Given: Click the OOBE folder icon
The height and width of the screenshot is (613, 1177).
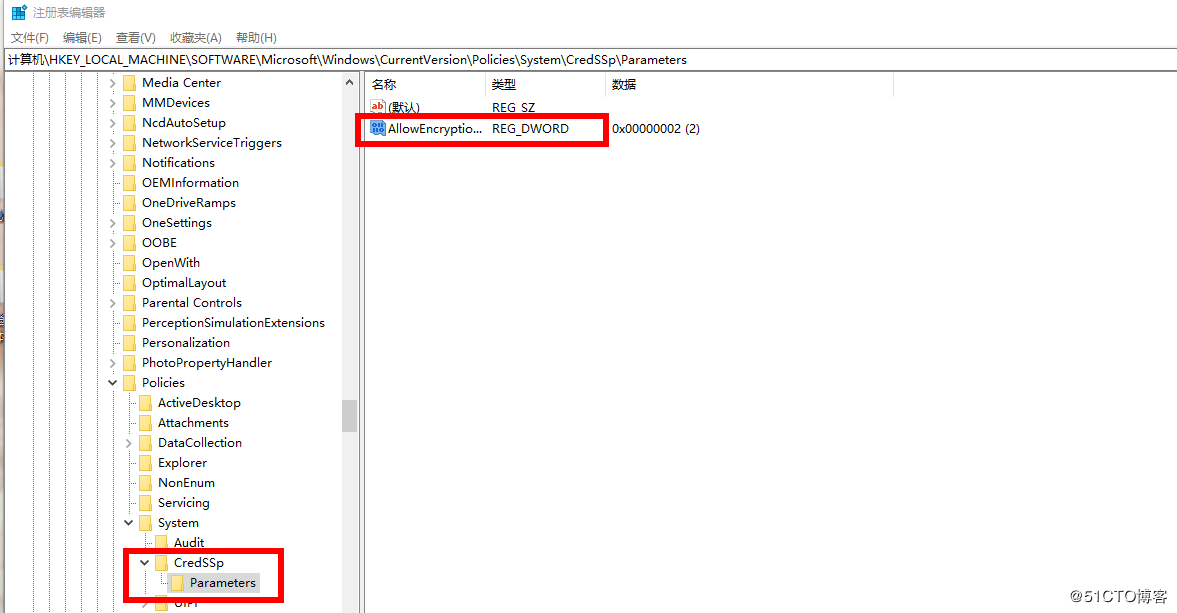Looking at the screenshot, I should click(129, 243).
